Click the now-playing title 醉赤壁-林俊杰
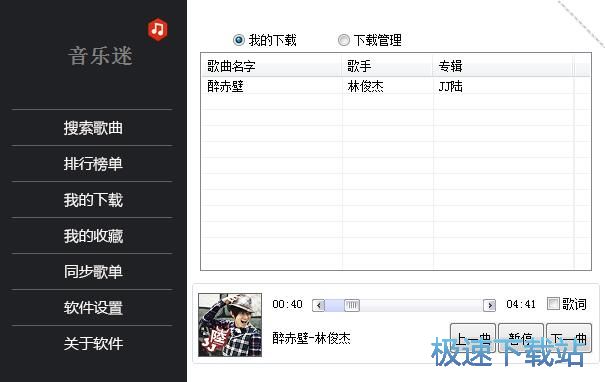Image resolution: width=605 pixels, height=382 pixels. (x=311, y=338)
